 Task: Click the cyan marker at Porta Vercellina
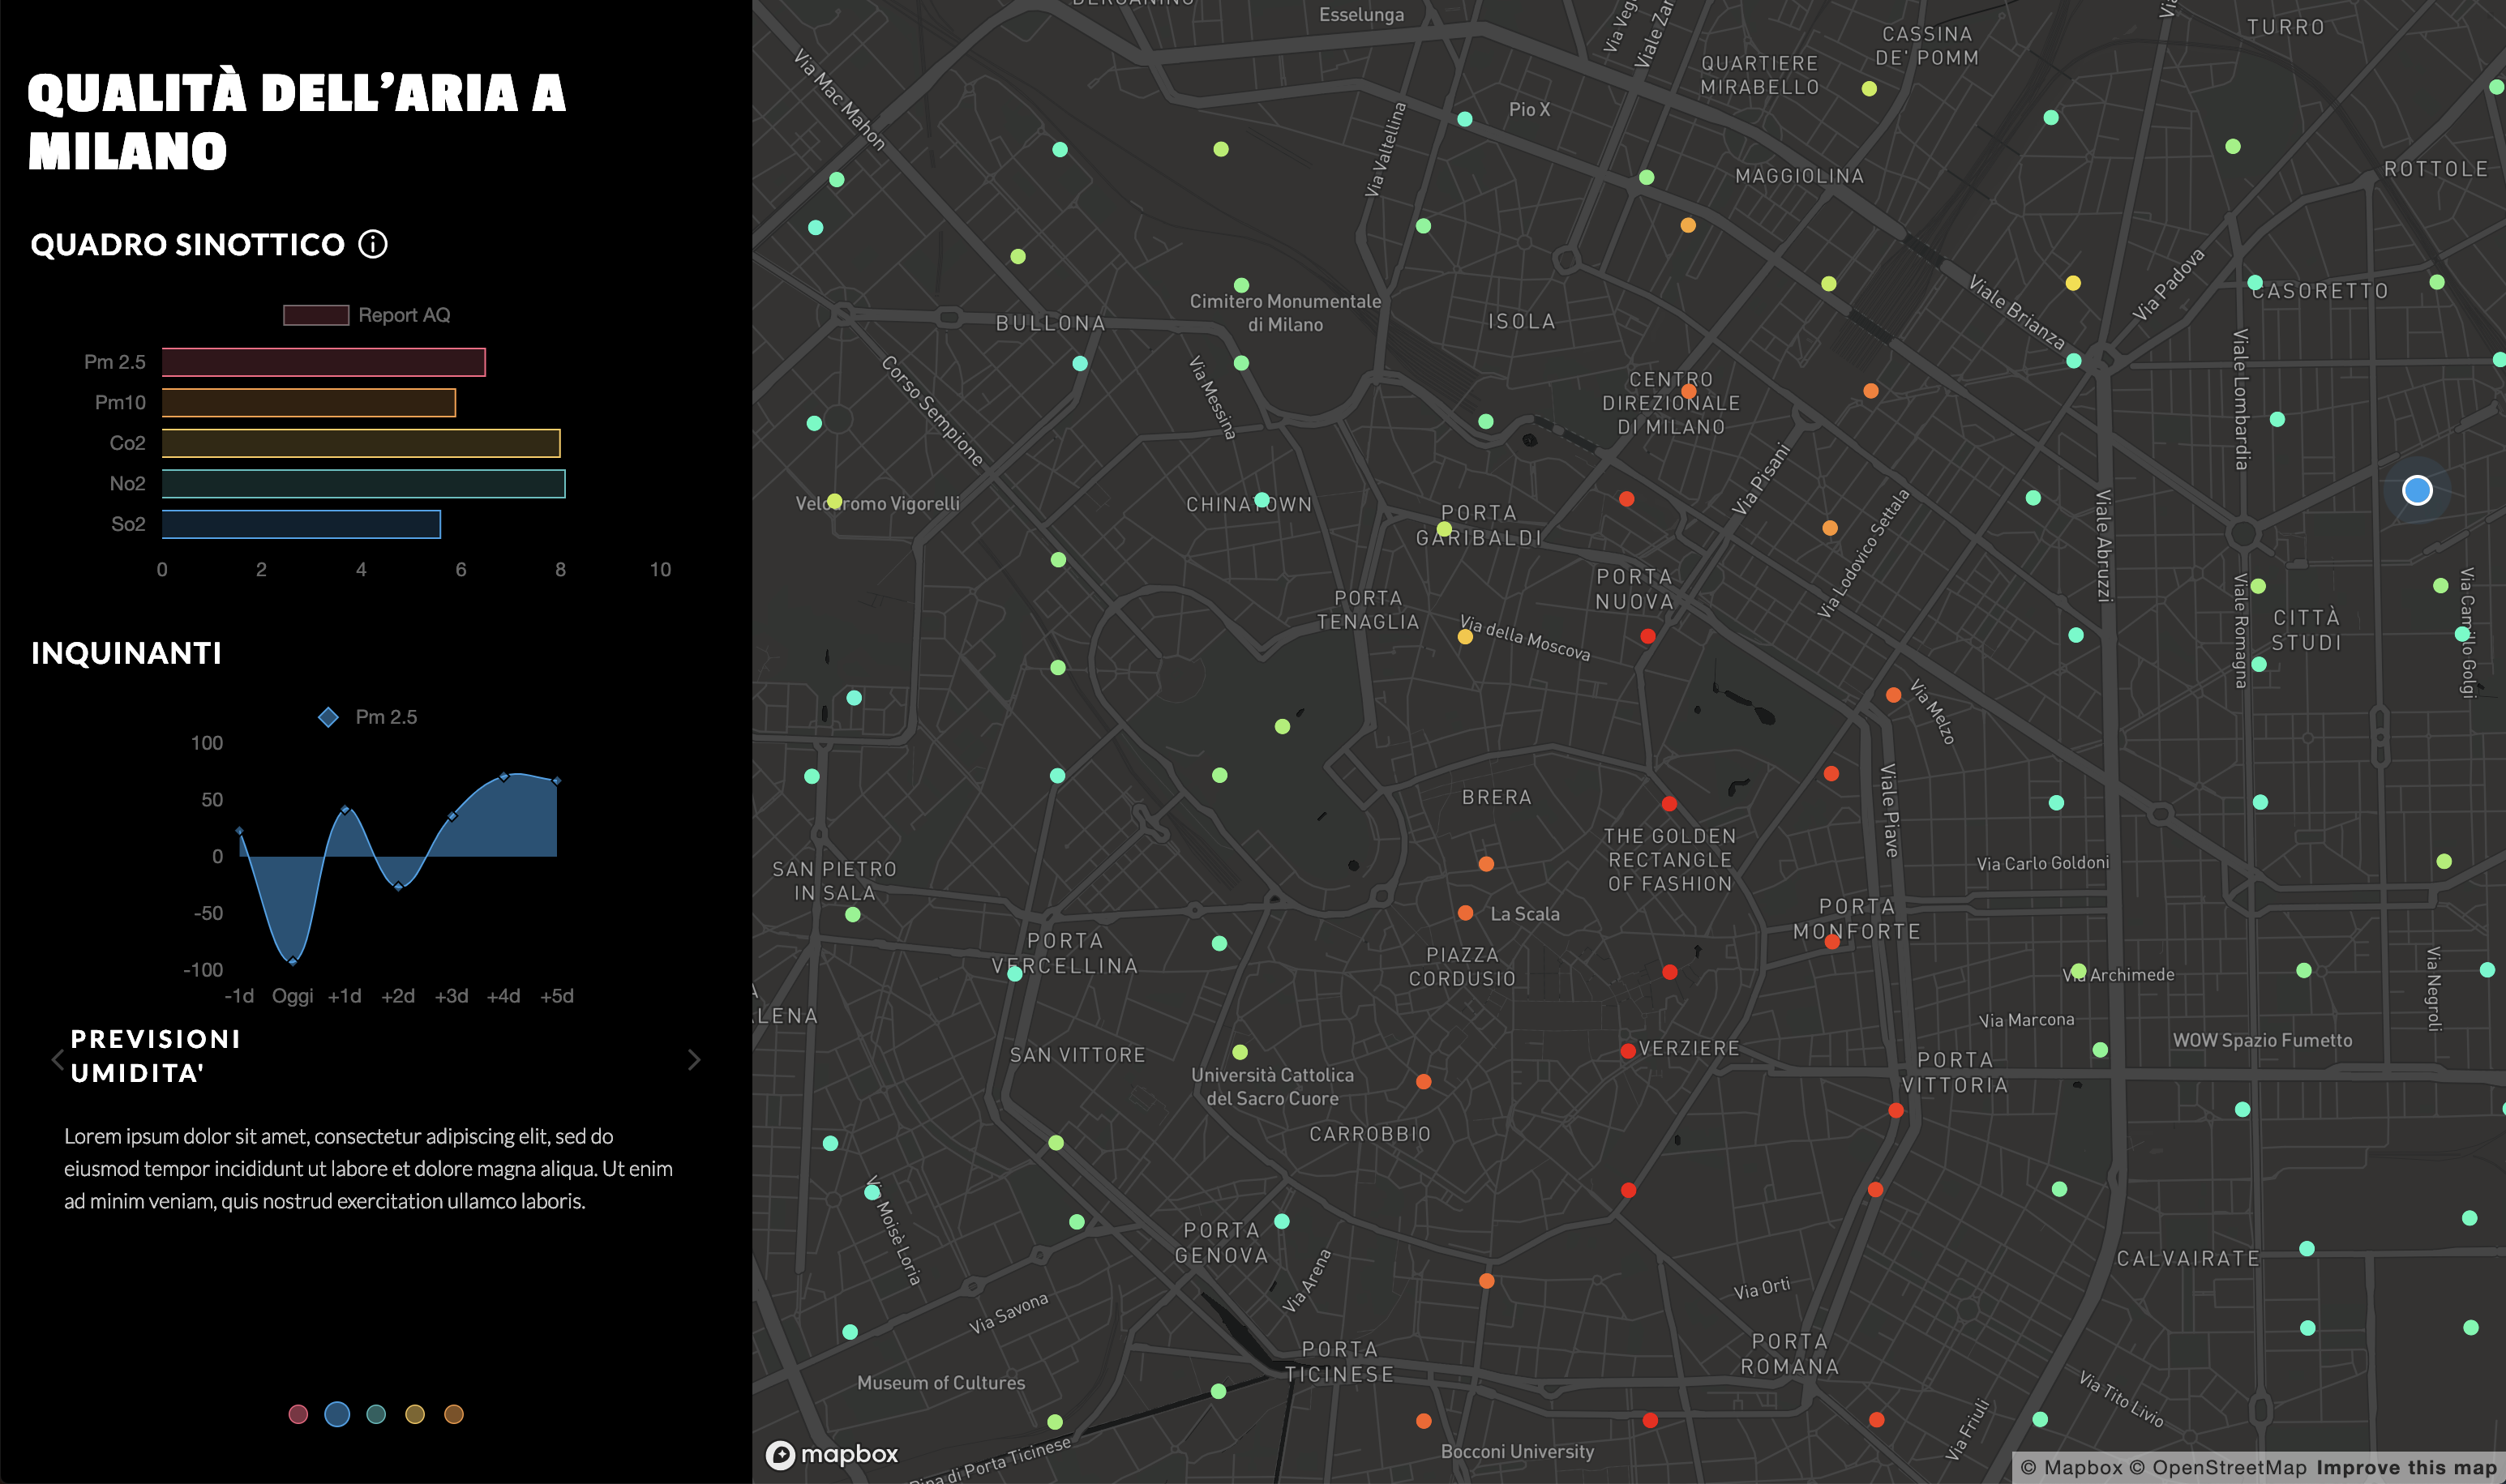pos(1015,974)
